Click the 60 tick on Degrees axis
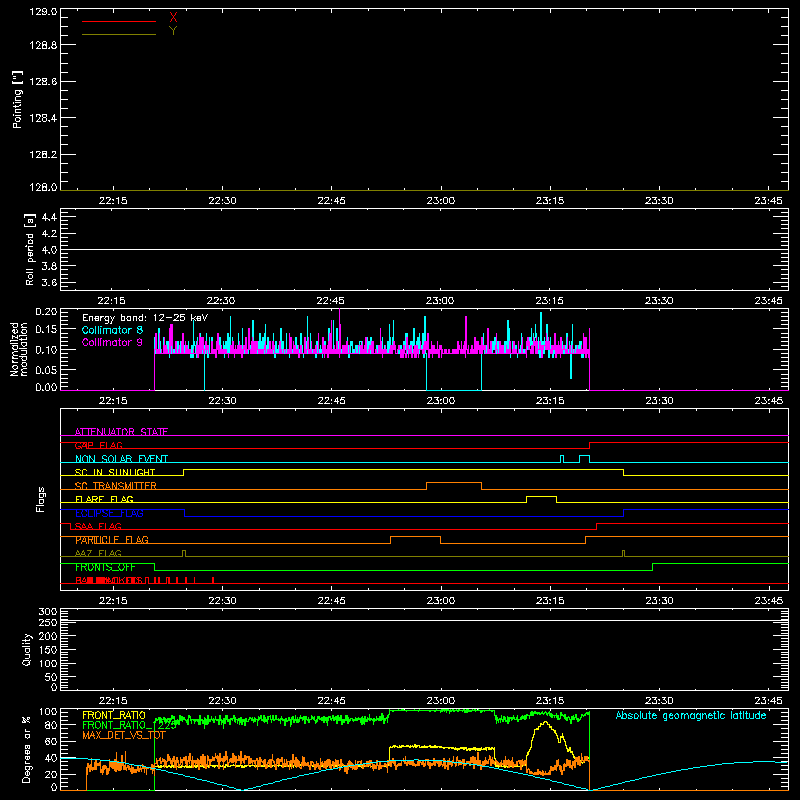Image resolution: width=800 pixels, height=800 pixels. point(51,741)
